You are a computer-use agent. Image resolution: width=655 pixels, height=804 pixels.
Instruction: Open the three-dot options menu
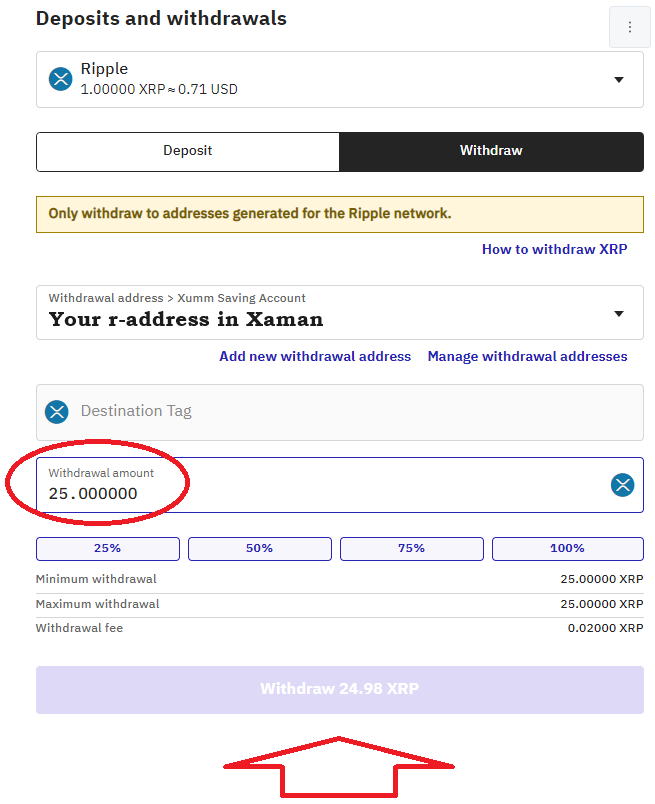click(x=629, y=27)
